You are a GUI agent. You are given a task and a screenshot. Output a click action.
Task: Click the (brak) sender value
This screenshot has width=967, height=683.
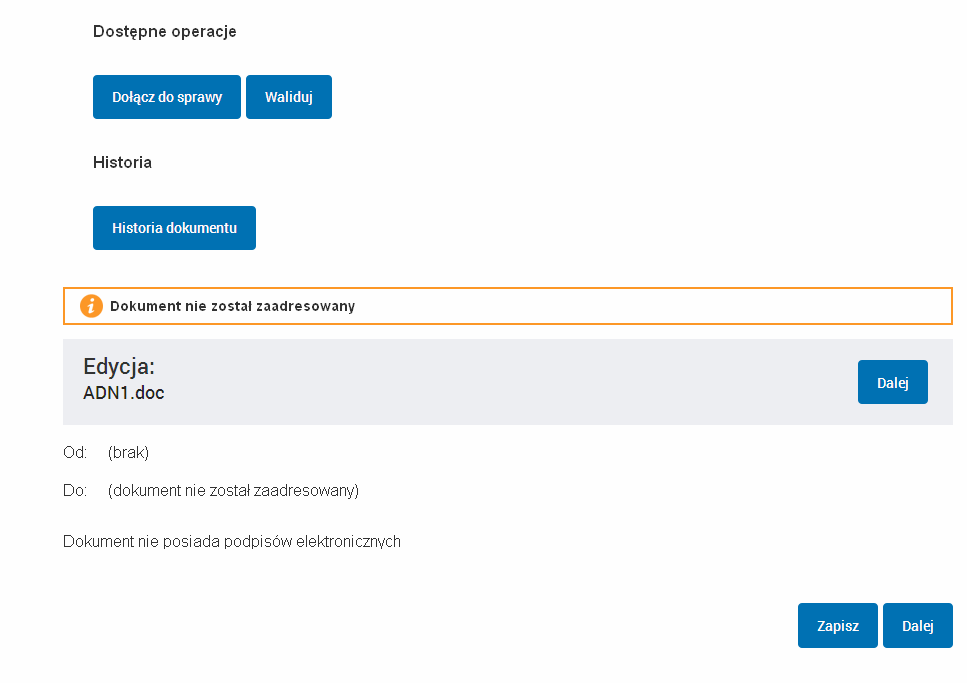(128, 452)
